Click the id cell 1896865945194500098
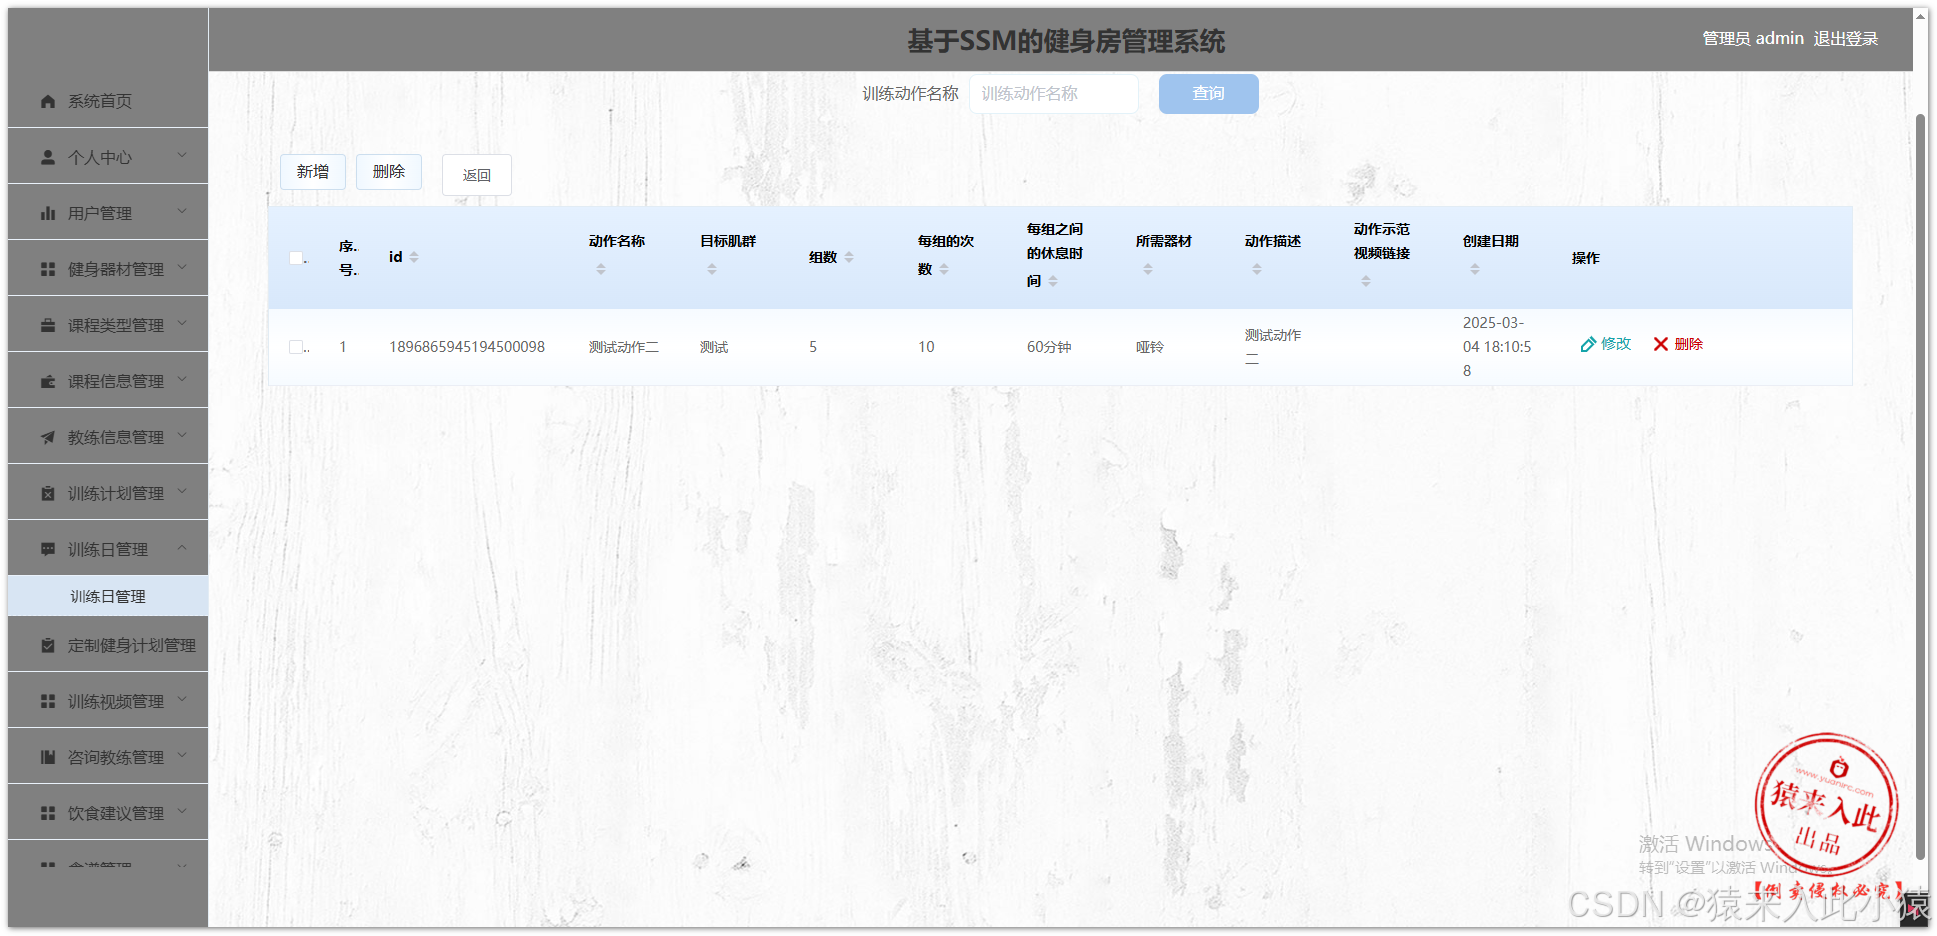The width and height of the screenshot is (1937, 936). [x=467, y=347]
